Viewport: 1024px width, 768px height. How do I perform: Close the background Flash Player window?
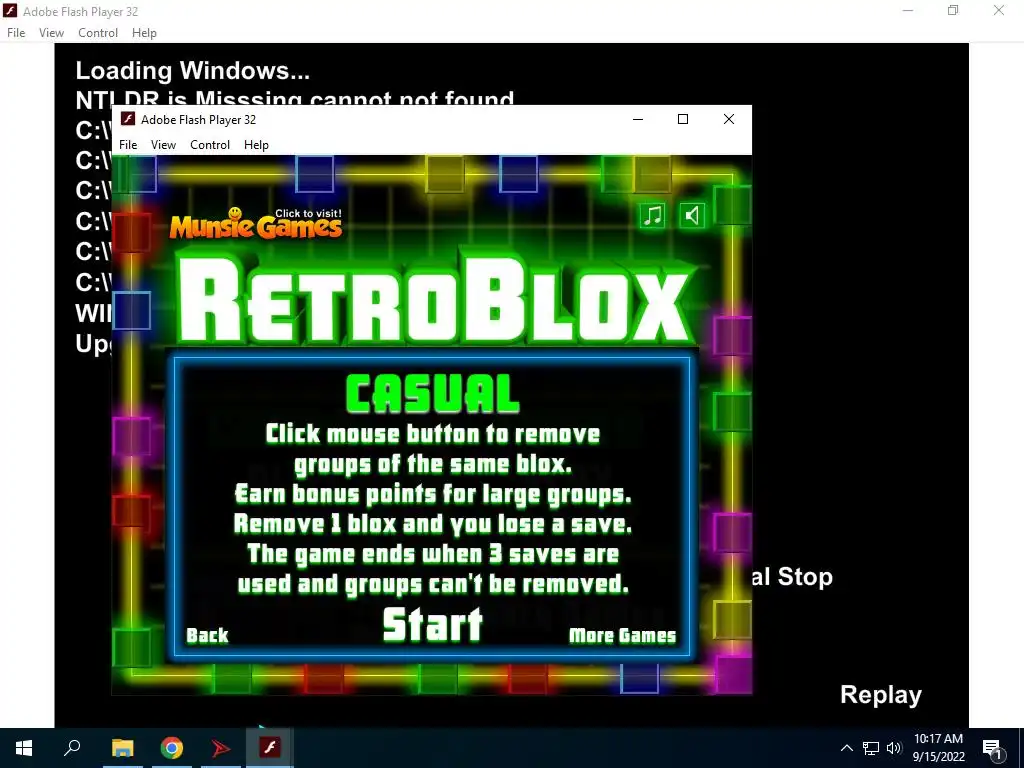click(x=999, y=10)
